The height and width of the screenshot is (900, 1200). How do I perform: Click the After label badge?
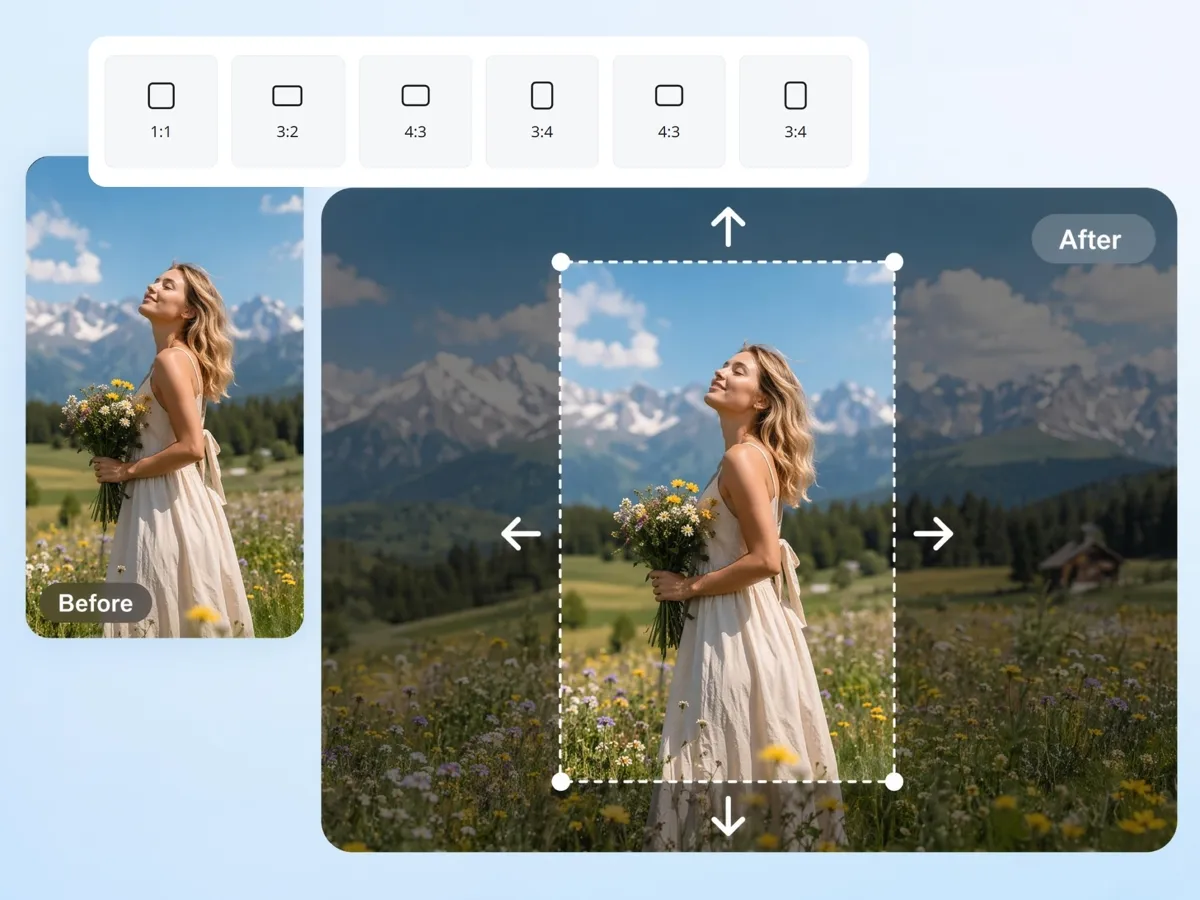(x=1091, y=240)
